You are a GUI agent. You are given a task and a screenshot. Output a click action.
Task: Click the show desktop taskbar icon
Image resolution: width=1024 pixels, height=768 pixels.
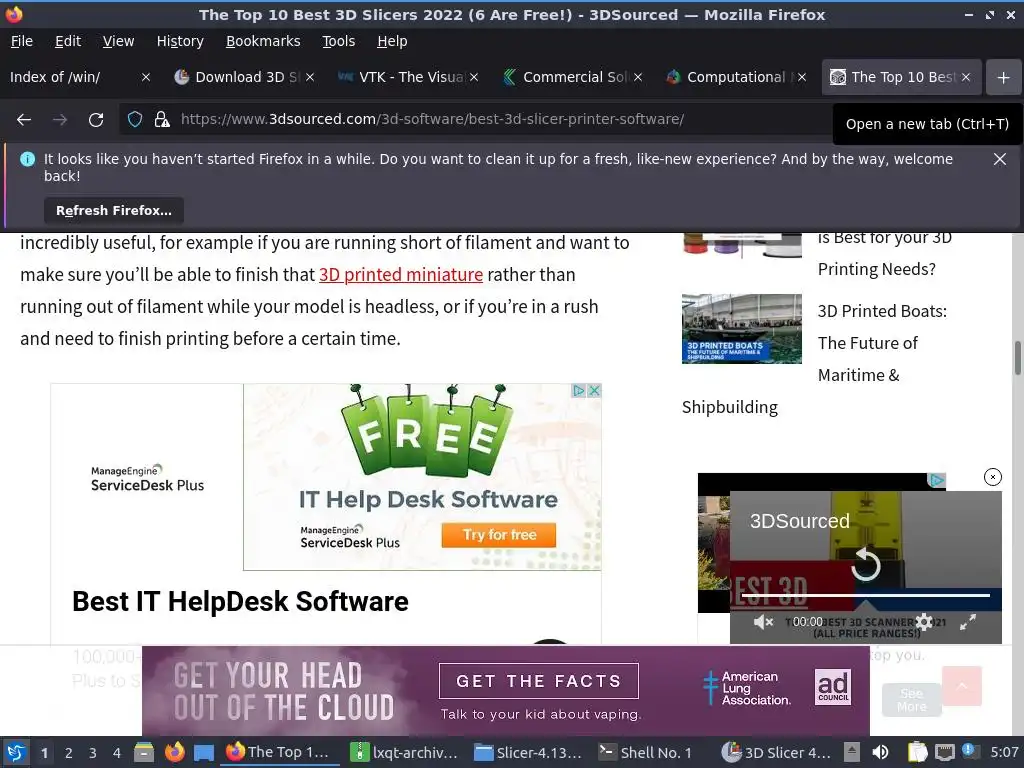pyautogui.click(x=204, y=752)
